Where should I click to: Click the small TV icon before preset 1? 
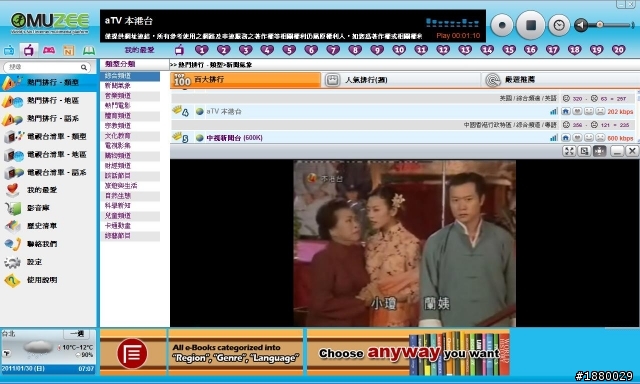179,50
